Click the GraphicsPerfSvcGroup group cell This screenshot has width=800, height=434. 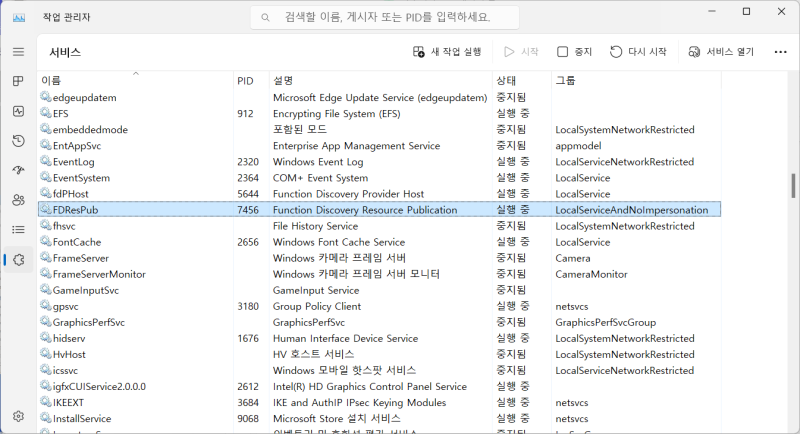606,322
